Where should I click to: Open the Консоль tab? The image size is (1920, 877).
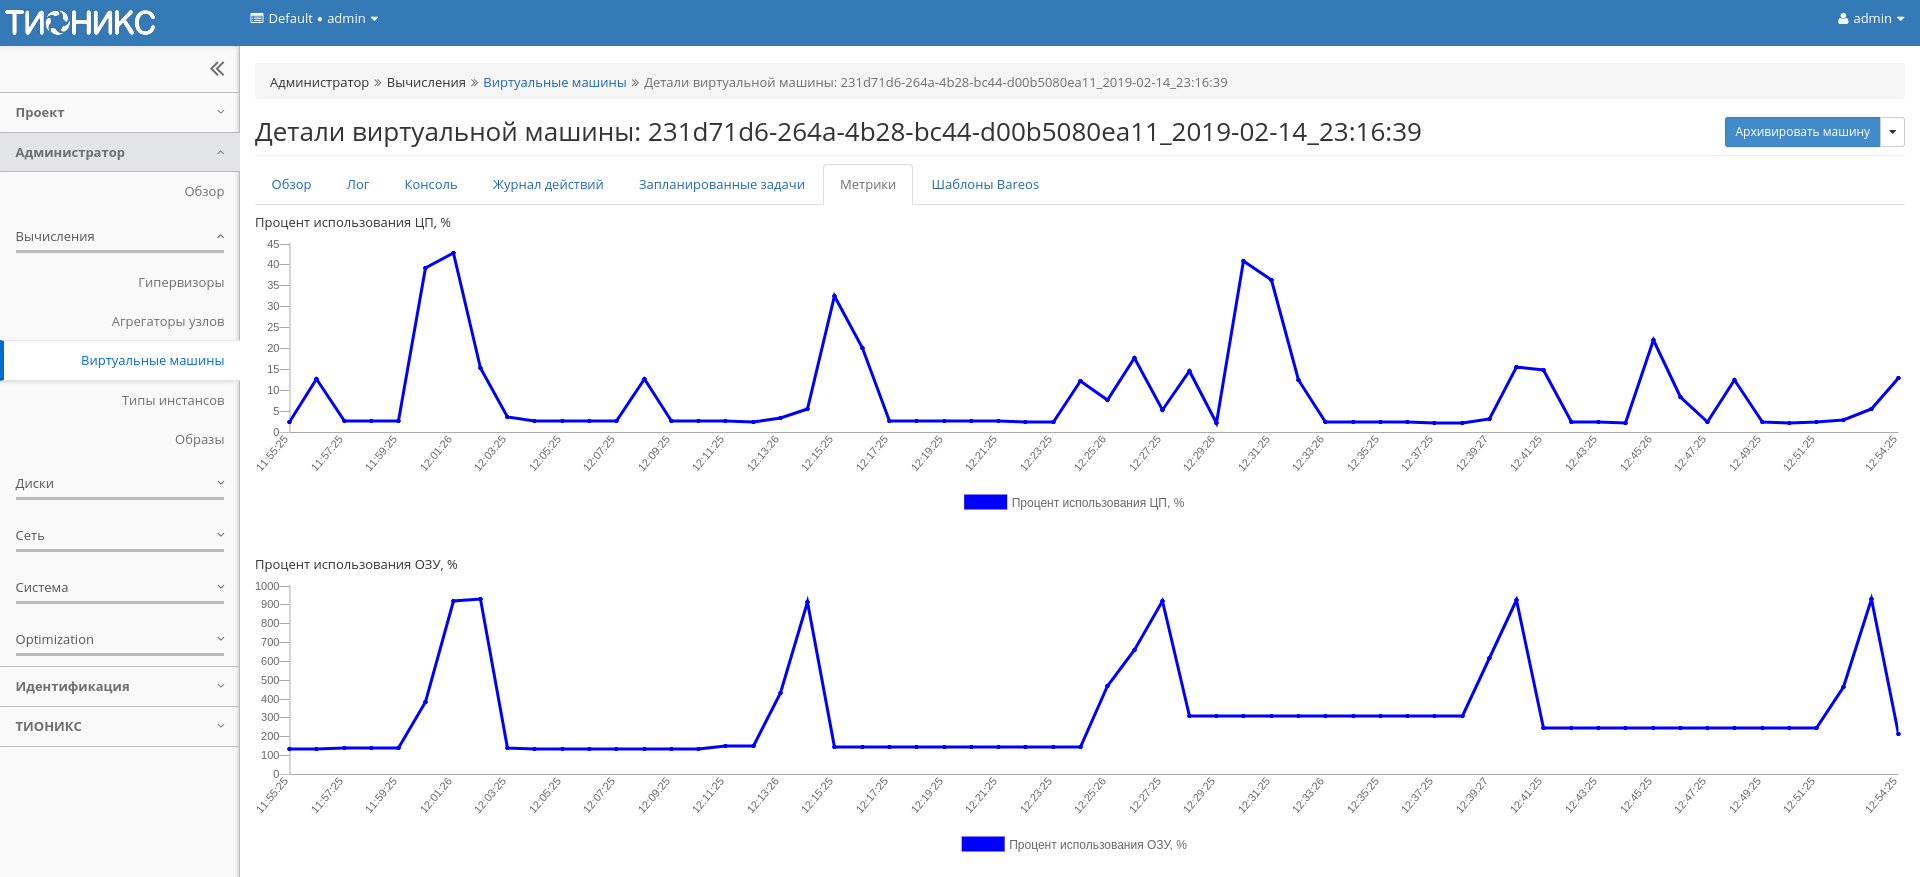pyautogui.click(x=430, y=185)
